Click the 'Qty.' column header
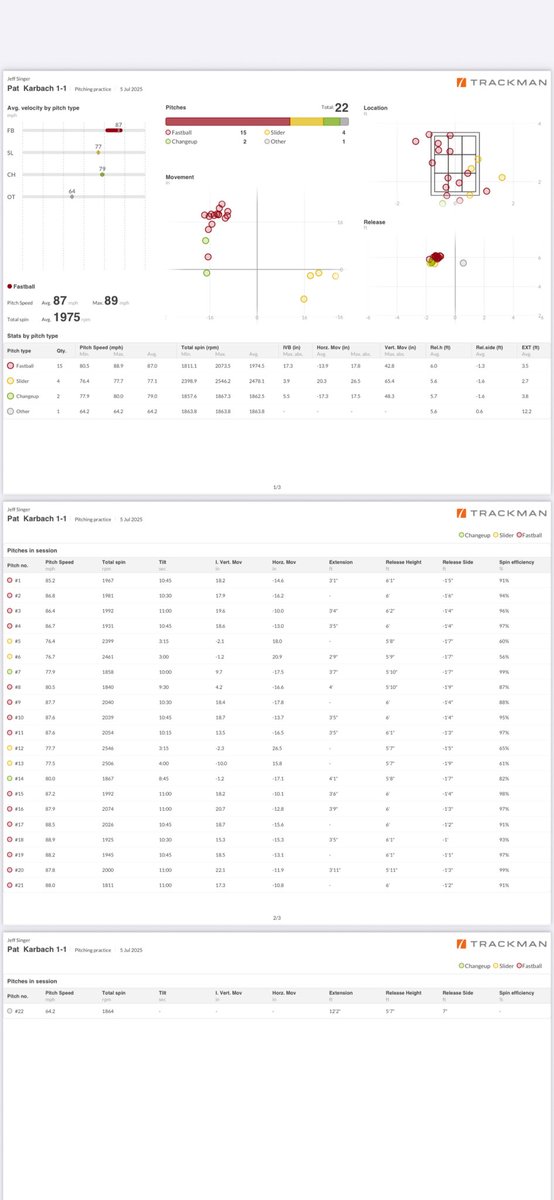 [x=61, y=351]
